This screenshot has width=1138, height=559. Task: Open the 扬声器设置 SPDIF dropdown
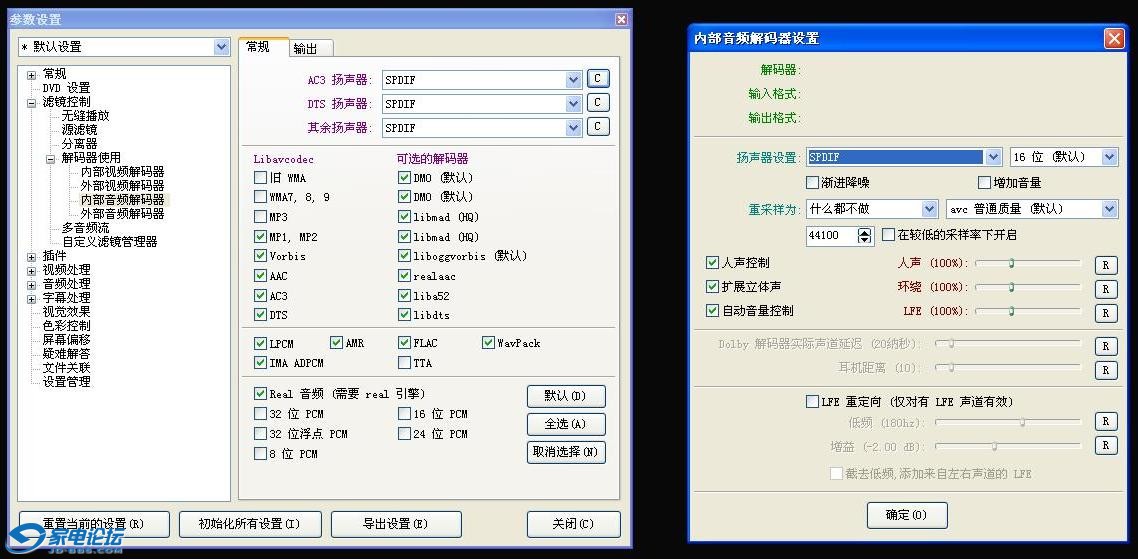tap(993, 157)
